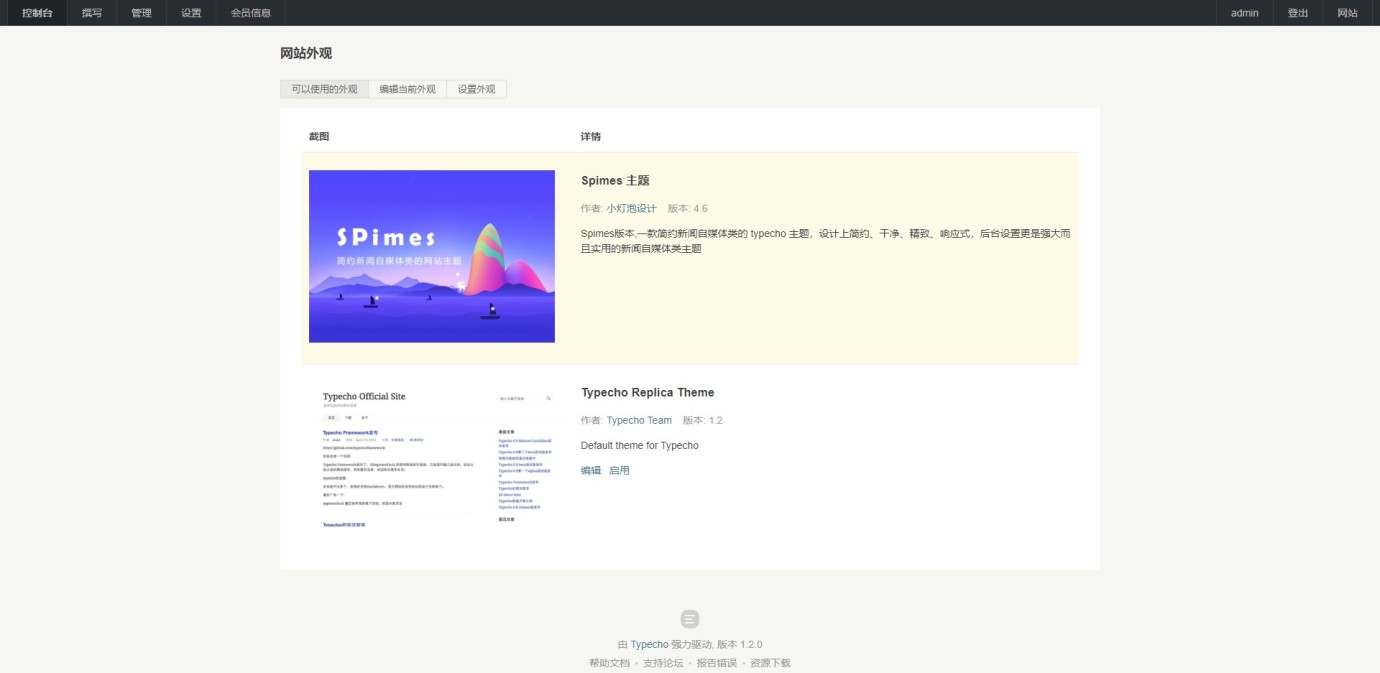Open the 管理 menu

tap(141, 13)
